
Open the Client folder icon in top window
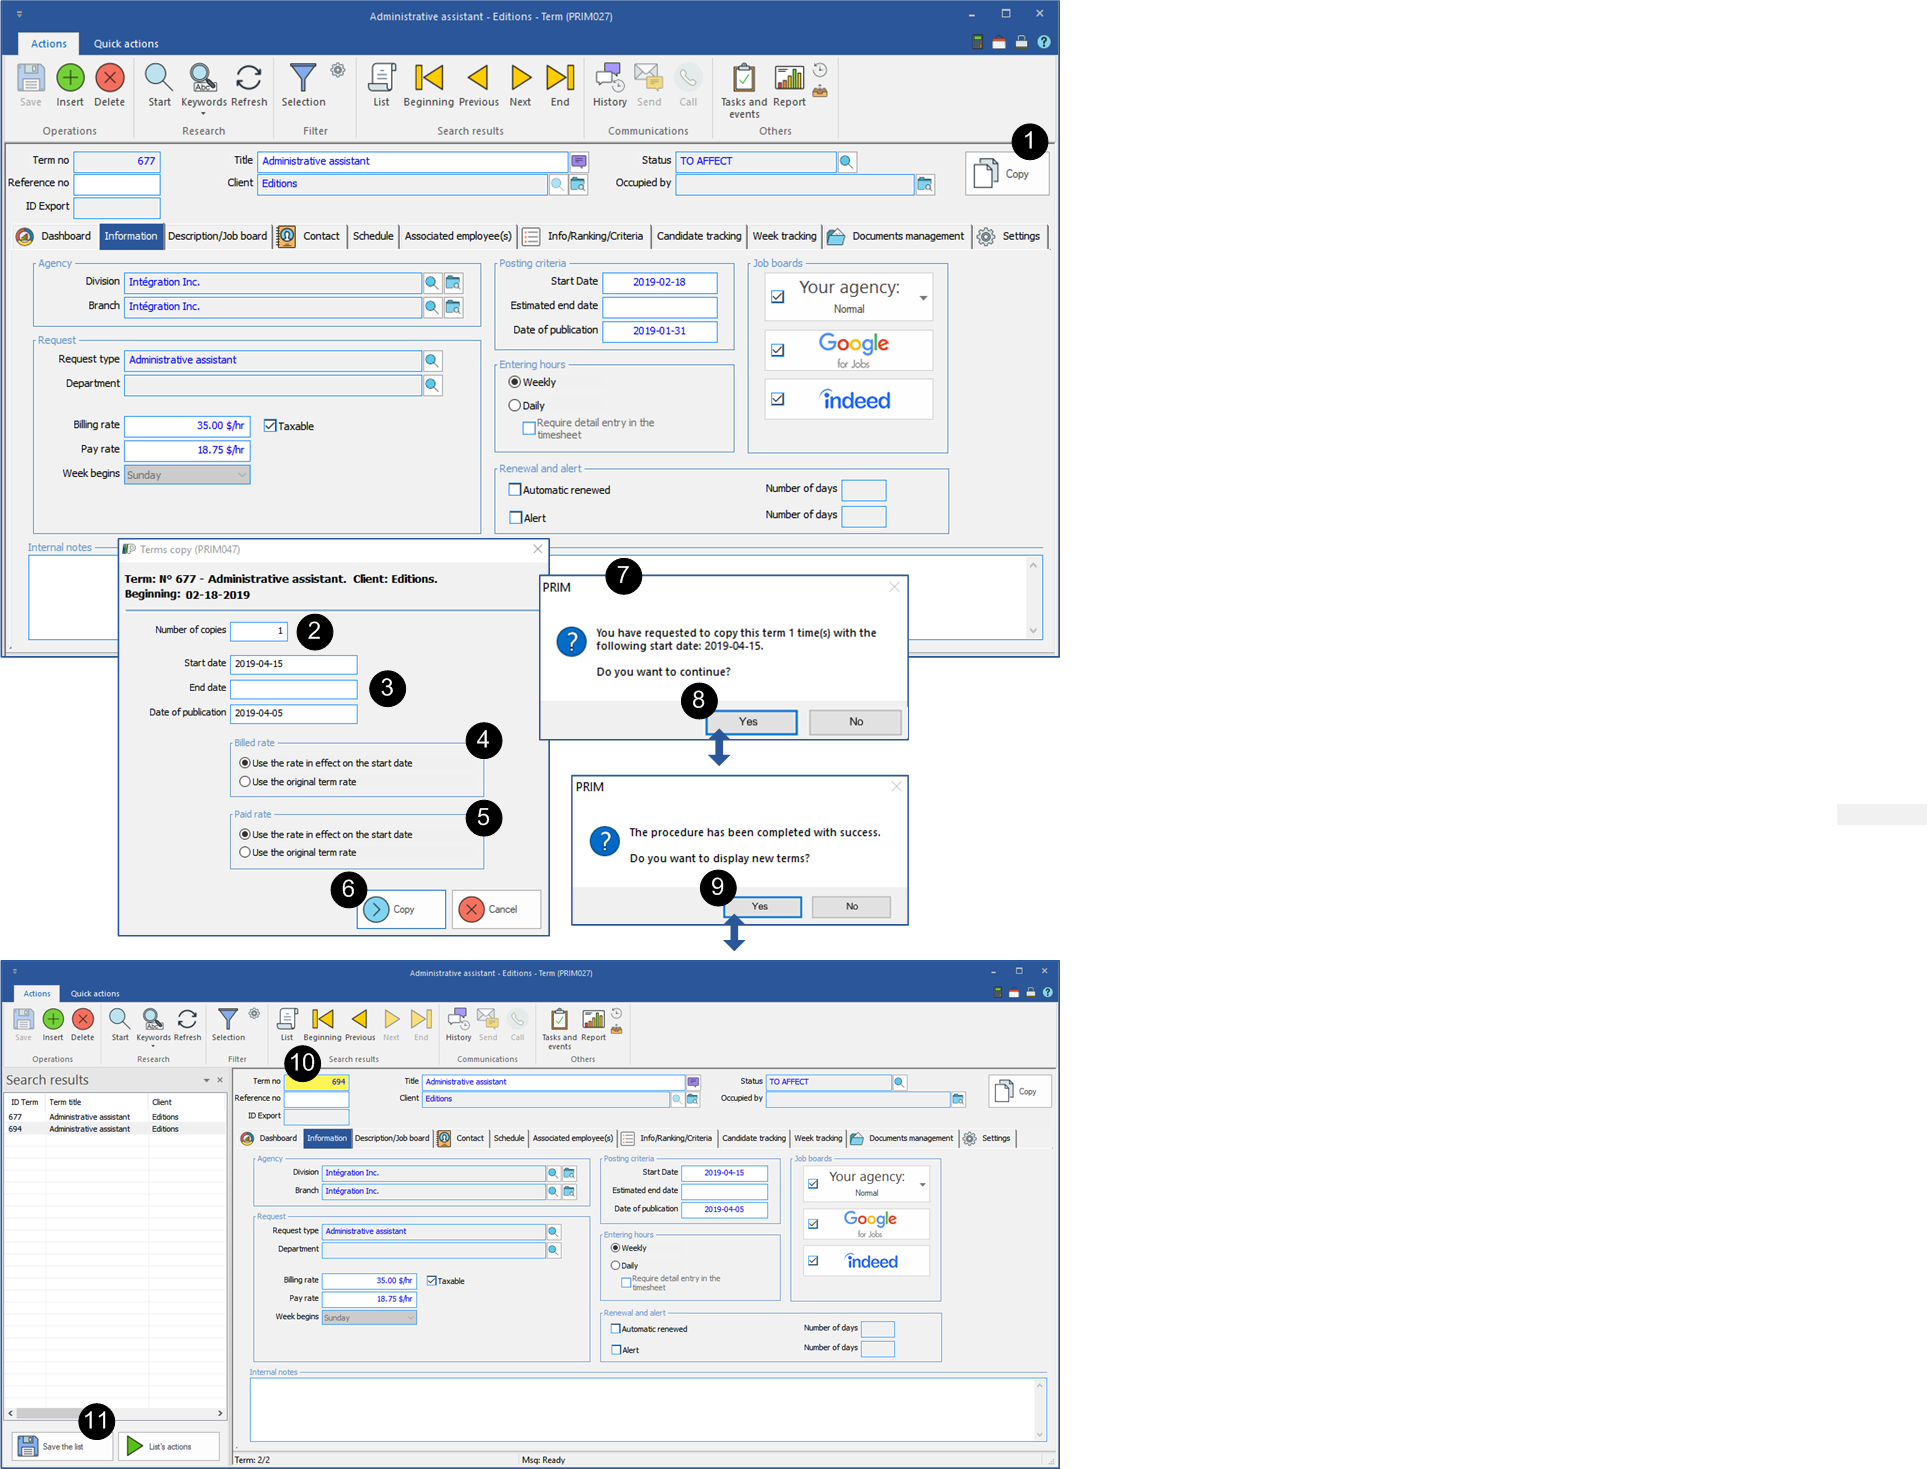tap(578, 184)
